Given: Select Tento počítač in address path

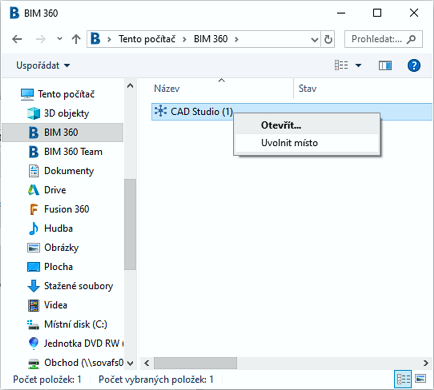Looking at the screenshot, I should pyautogui.click(x=147, y=39).
